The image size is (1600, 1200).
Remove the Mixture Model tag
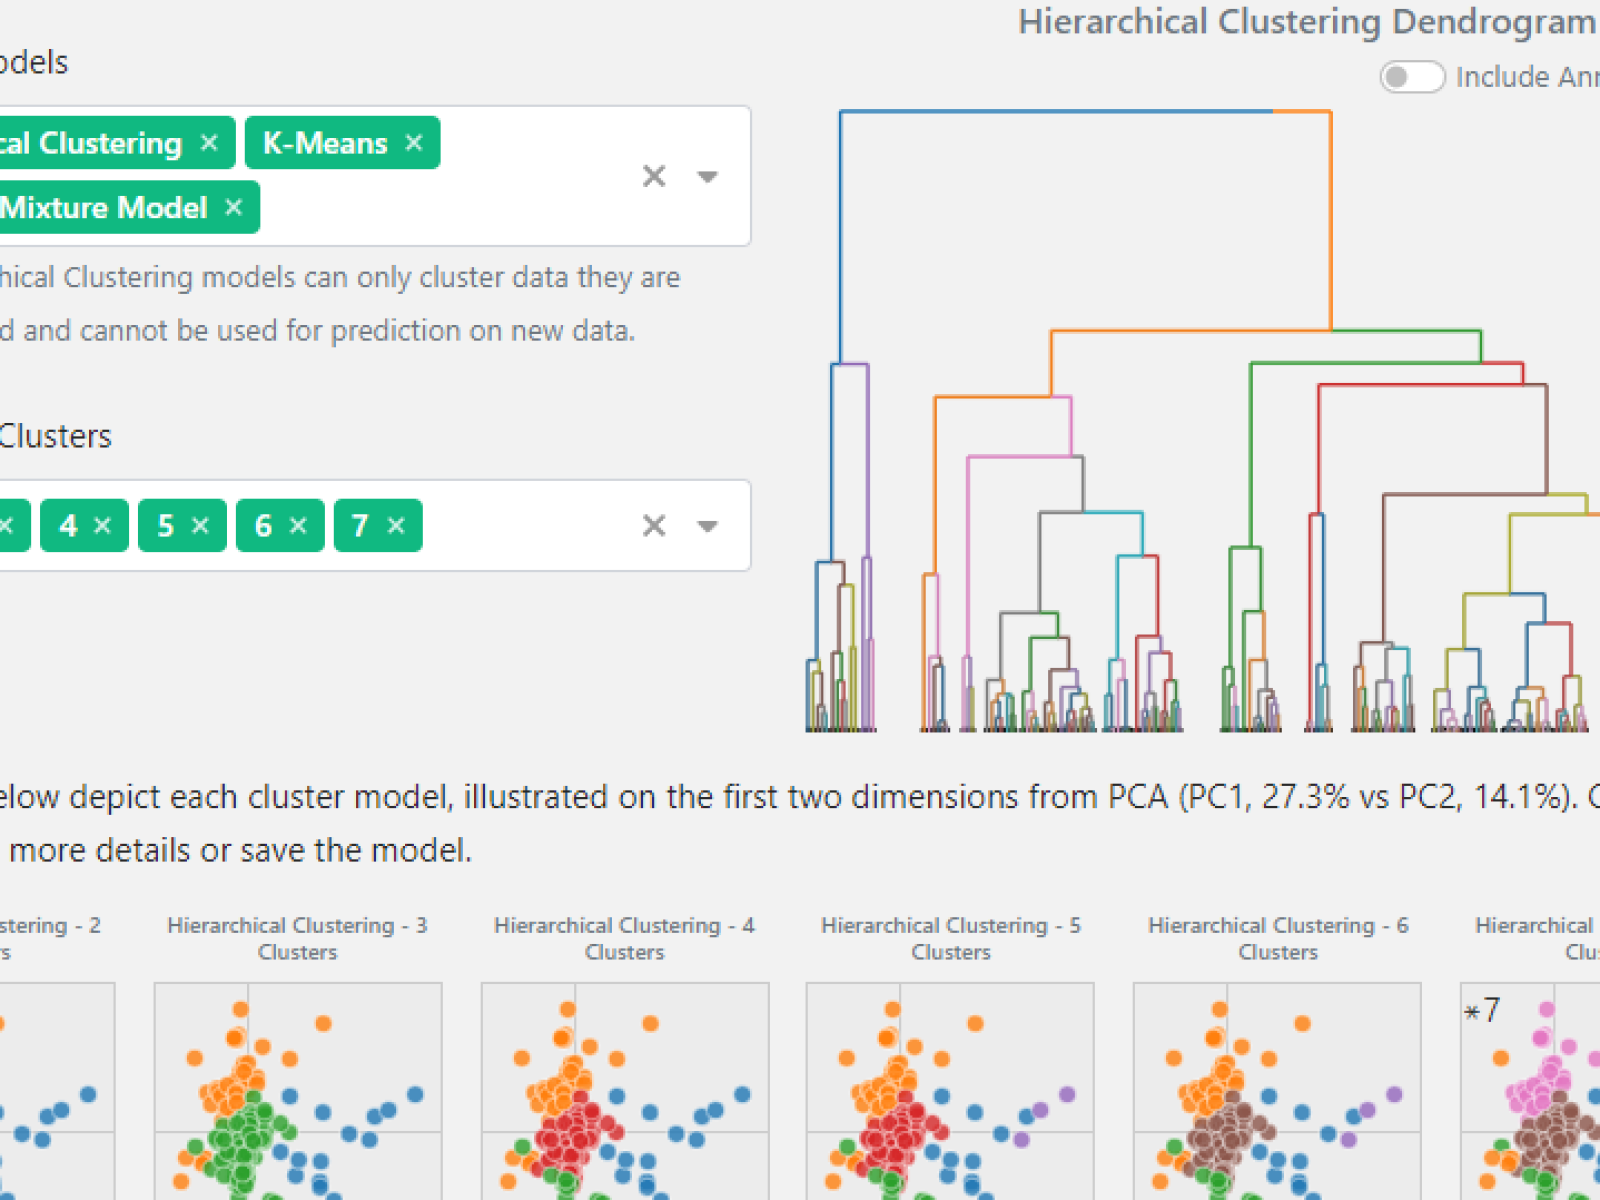point(233,208)
